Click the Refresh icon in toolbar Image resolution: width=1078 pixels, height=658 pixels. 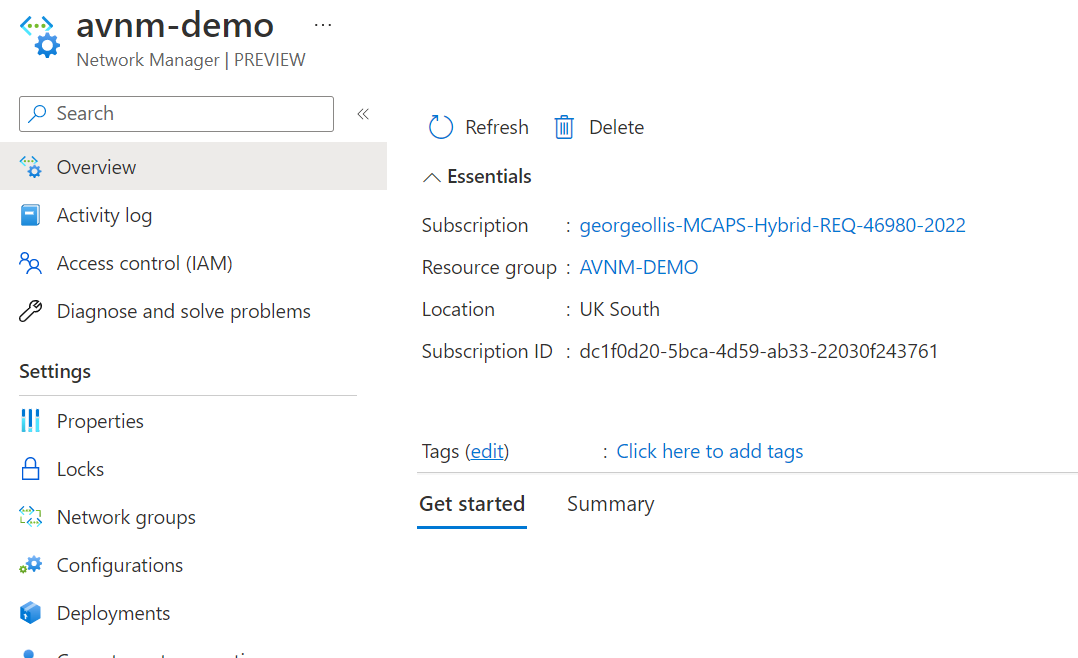pyautogui.click(x=441, y=127)
